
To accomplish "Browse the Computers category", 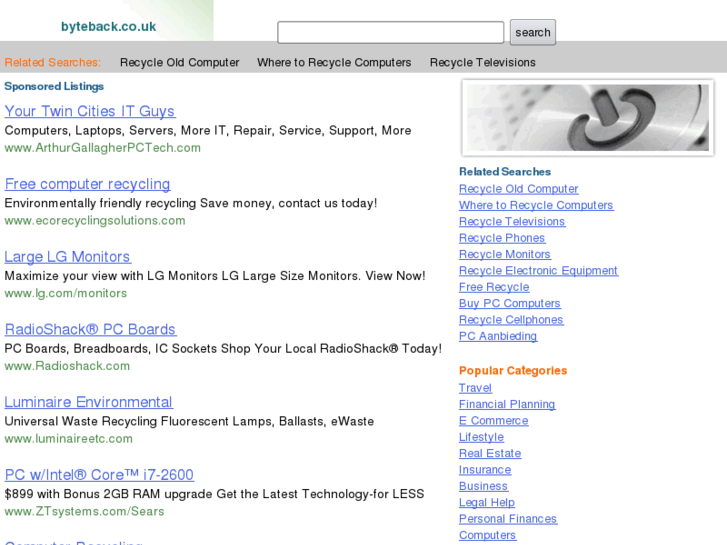I will tap(487, 535).
